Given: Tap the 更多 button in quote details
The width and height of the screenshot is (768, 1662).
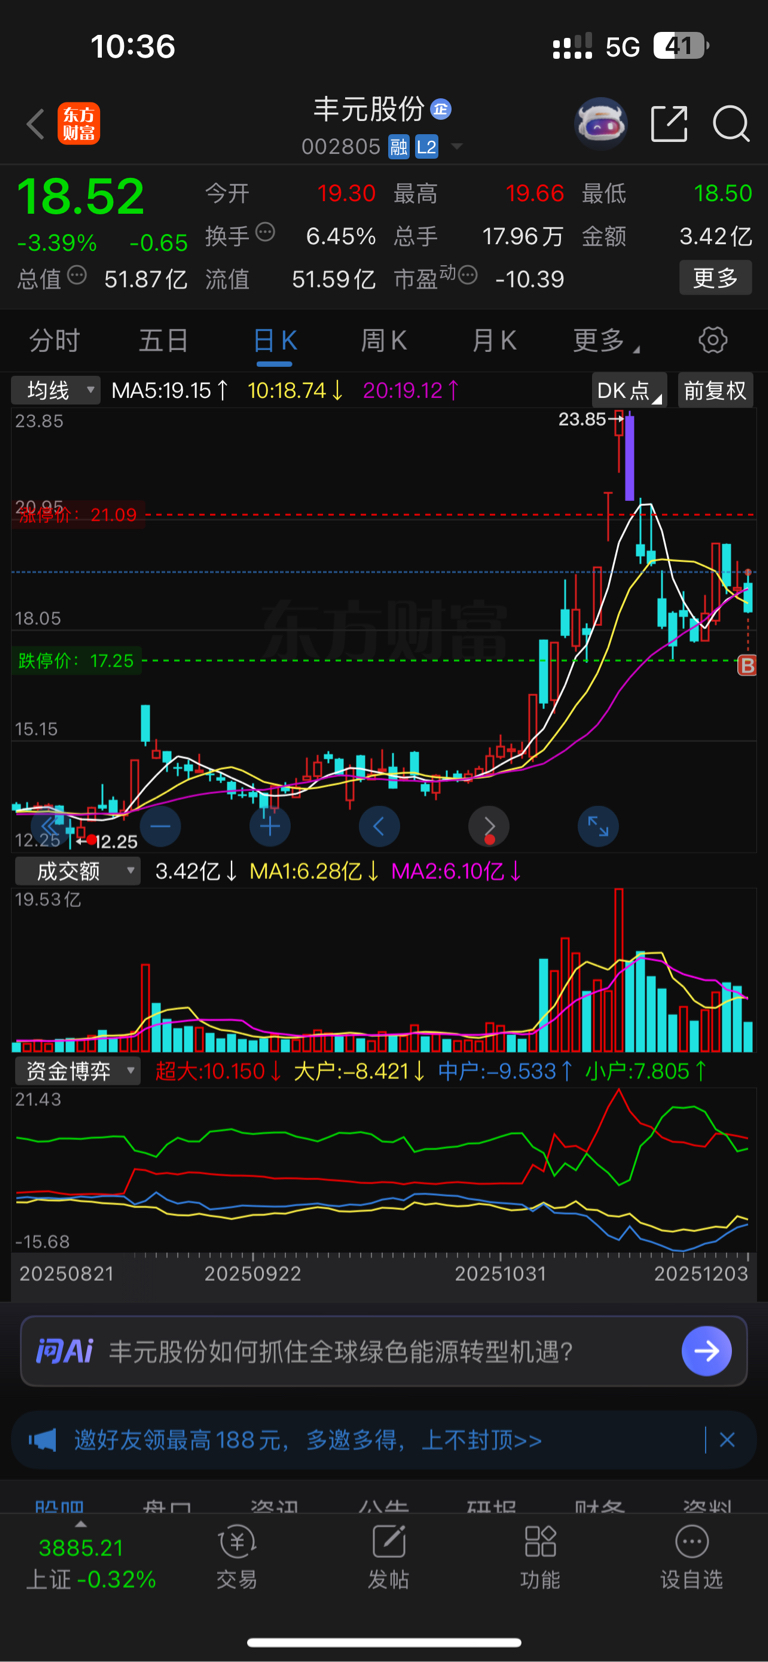Looking at the screenshot, I should pos(715,278).
